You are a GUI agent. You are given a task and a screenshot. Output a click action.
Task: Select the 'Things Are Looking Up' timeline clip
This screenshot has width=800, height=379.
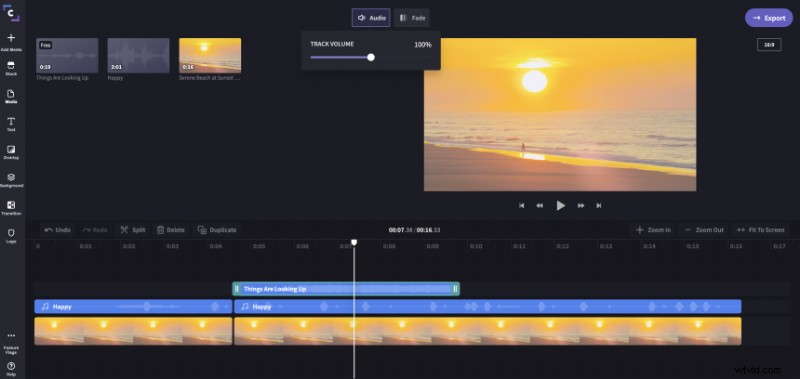(x=346, y=289)
